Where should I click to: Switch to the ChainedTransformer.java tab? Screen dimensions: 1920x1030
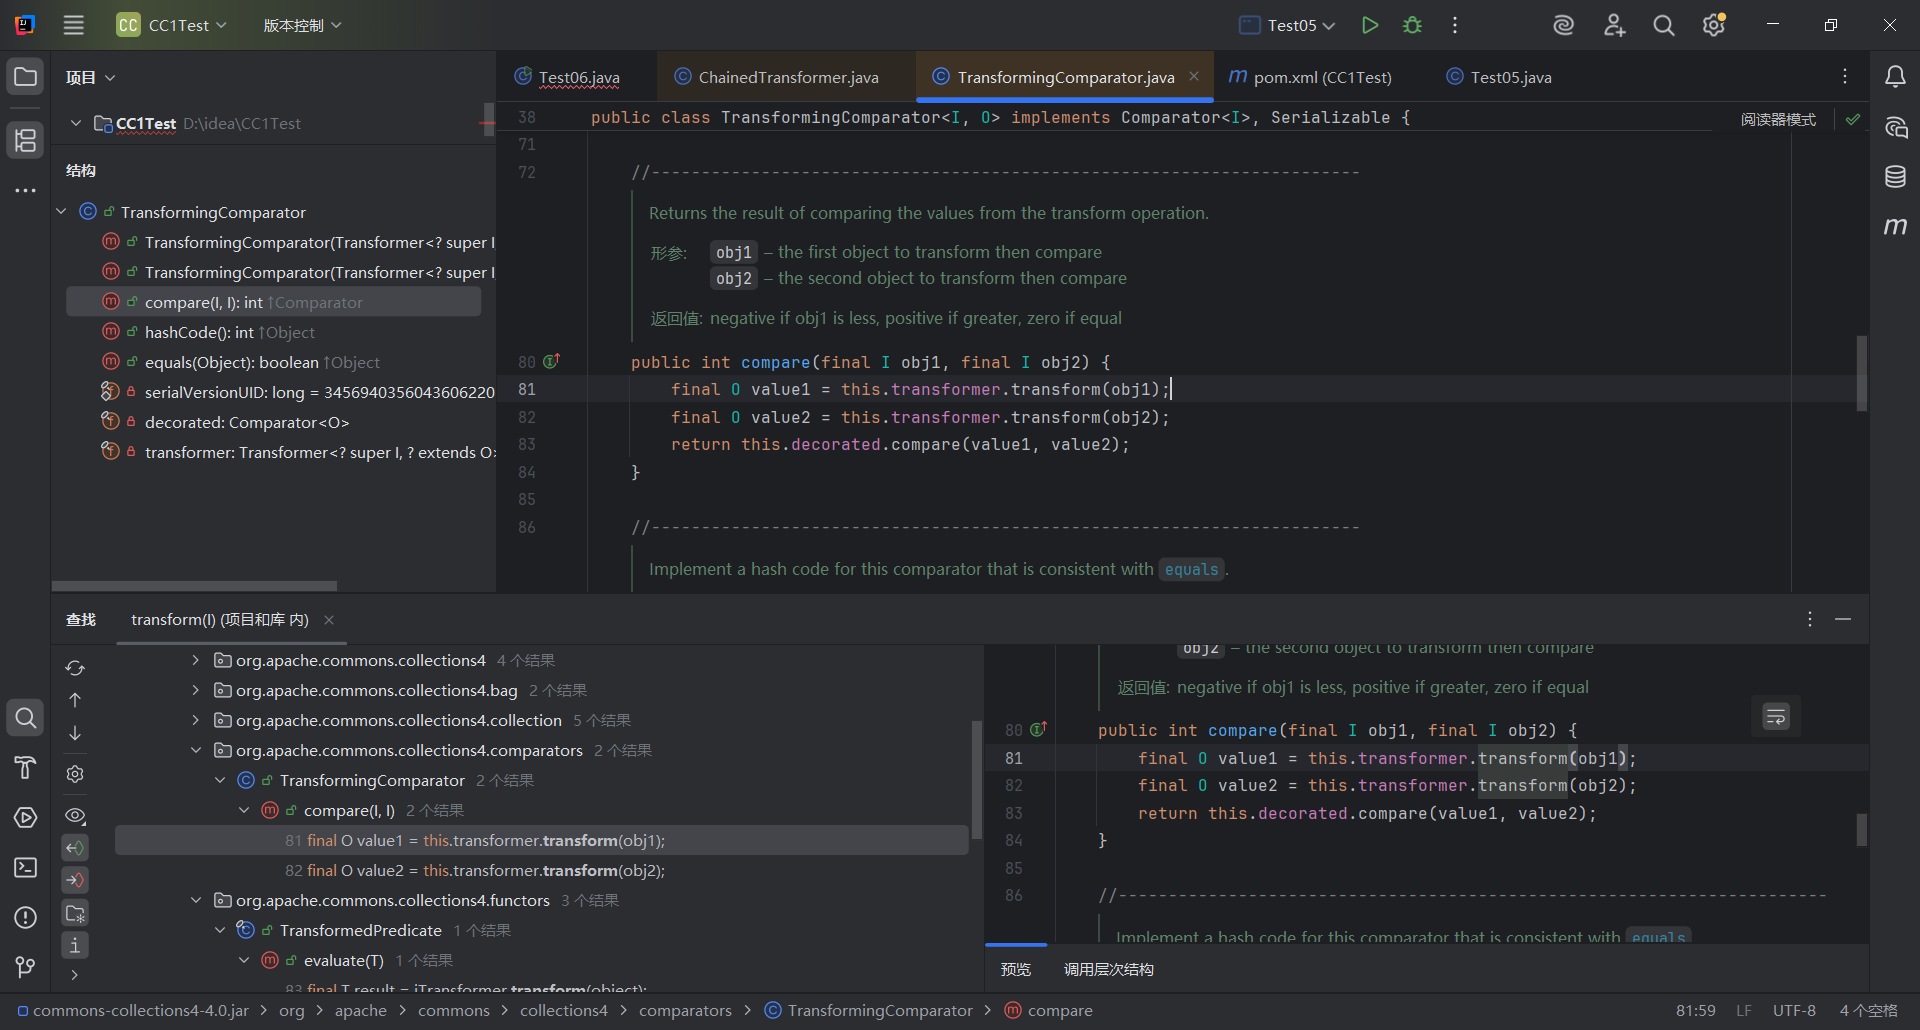pyautogui.click(x=777, y=77)
